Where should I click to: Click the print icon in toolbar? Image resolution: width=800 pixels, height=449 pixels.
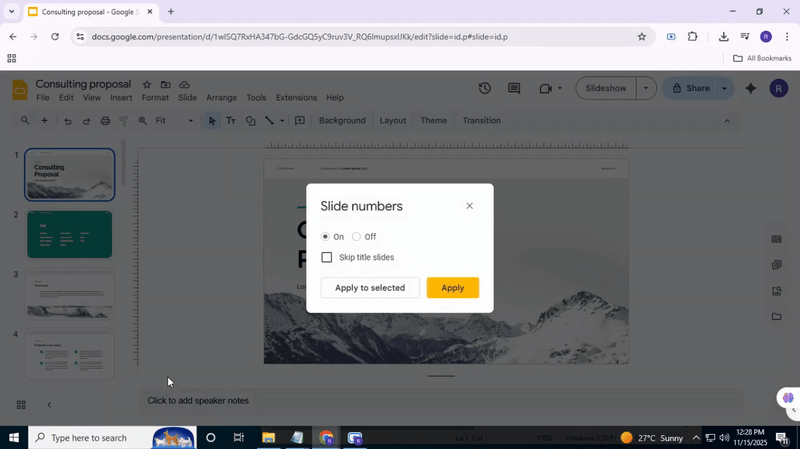pyautogui.click(x=105, y=121)
